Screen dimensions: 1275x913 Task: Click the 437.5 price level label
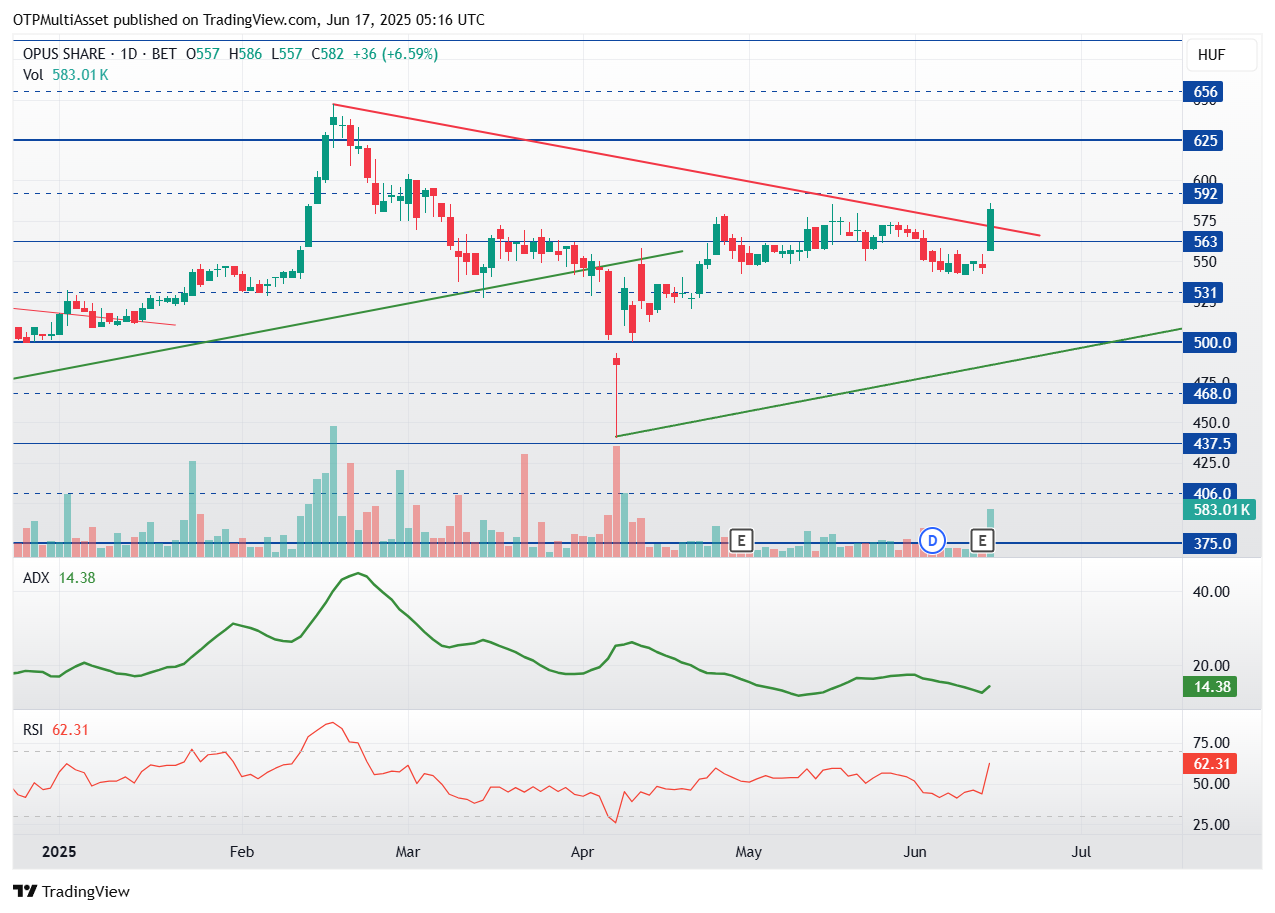(1210, 444)
